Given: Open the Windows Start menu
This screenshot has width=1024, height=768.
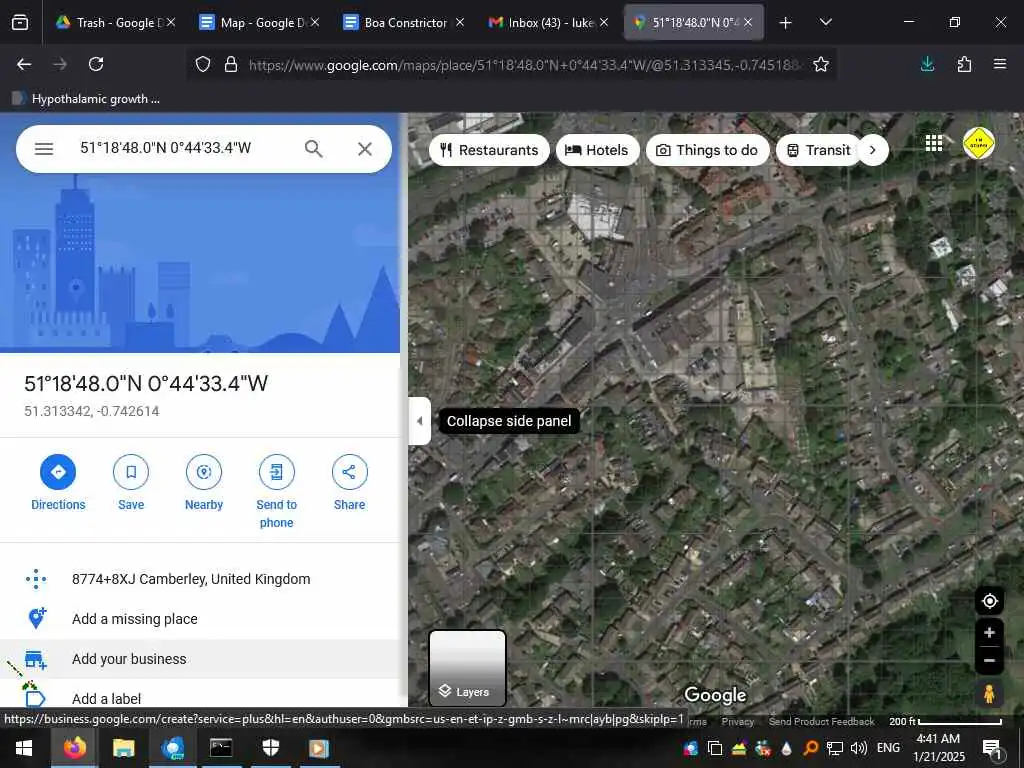Looking at the screenshot, I should 24,748.
